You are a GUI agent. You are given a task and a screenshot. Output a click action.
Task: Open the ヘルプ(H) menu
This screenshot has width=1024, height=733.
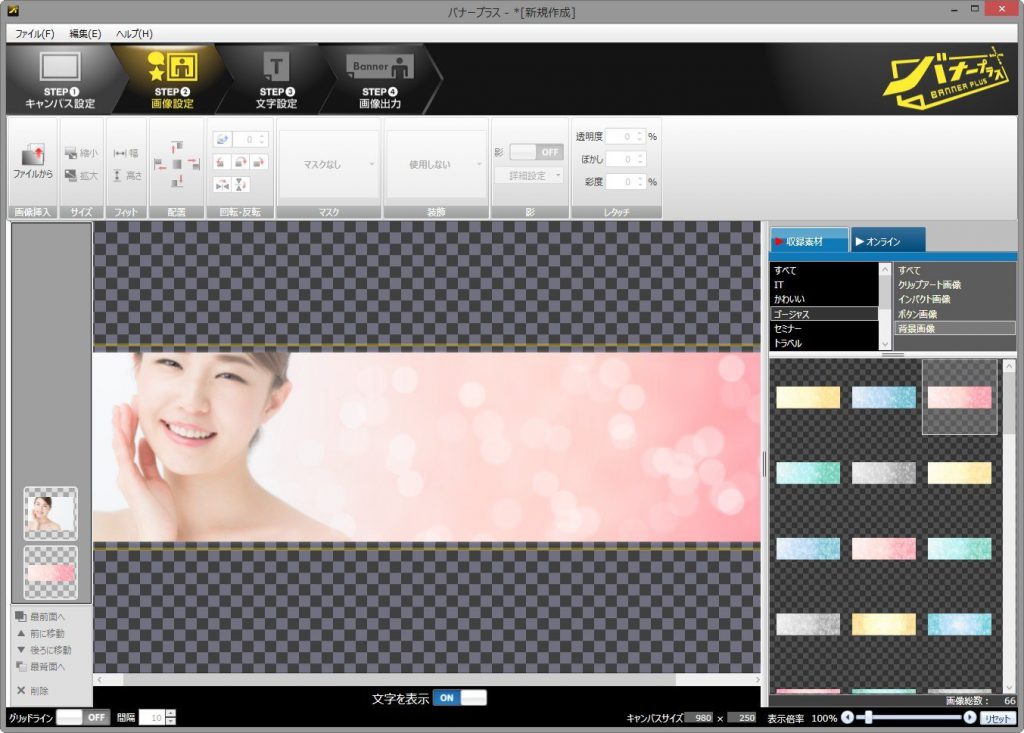click(134, 33)
